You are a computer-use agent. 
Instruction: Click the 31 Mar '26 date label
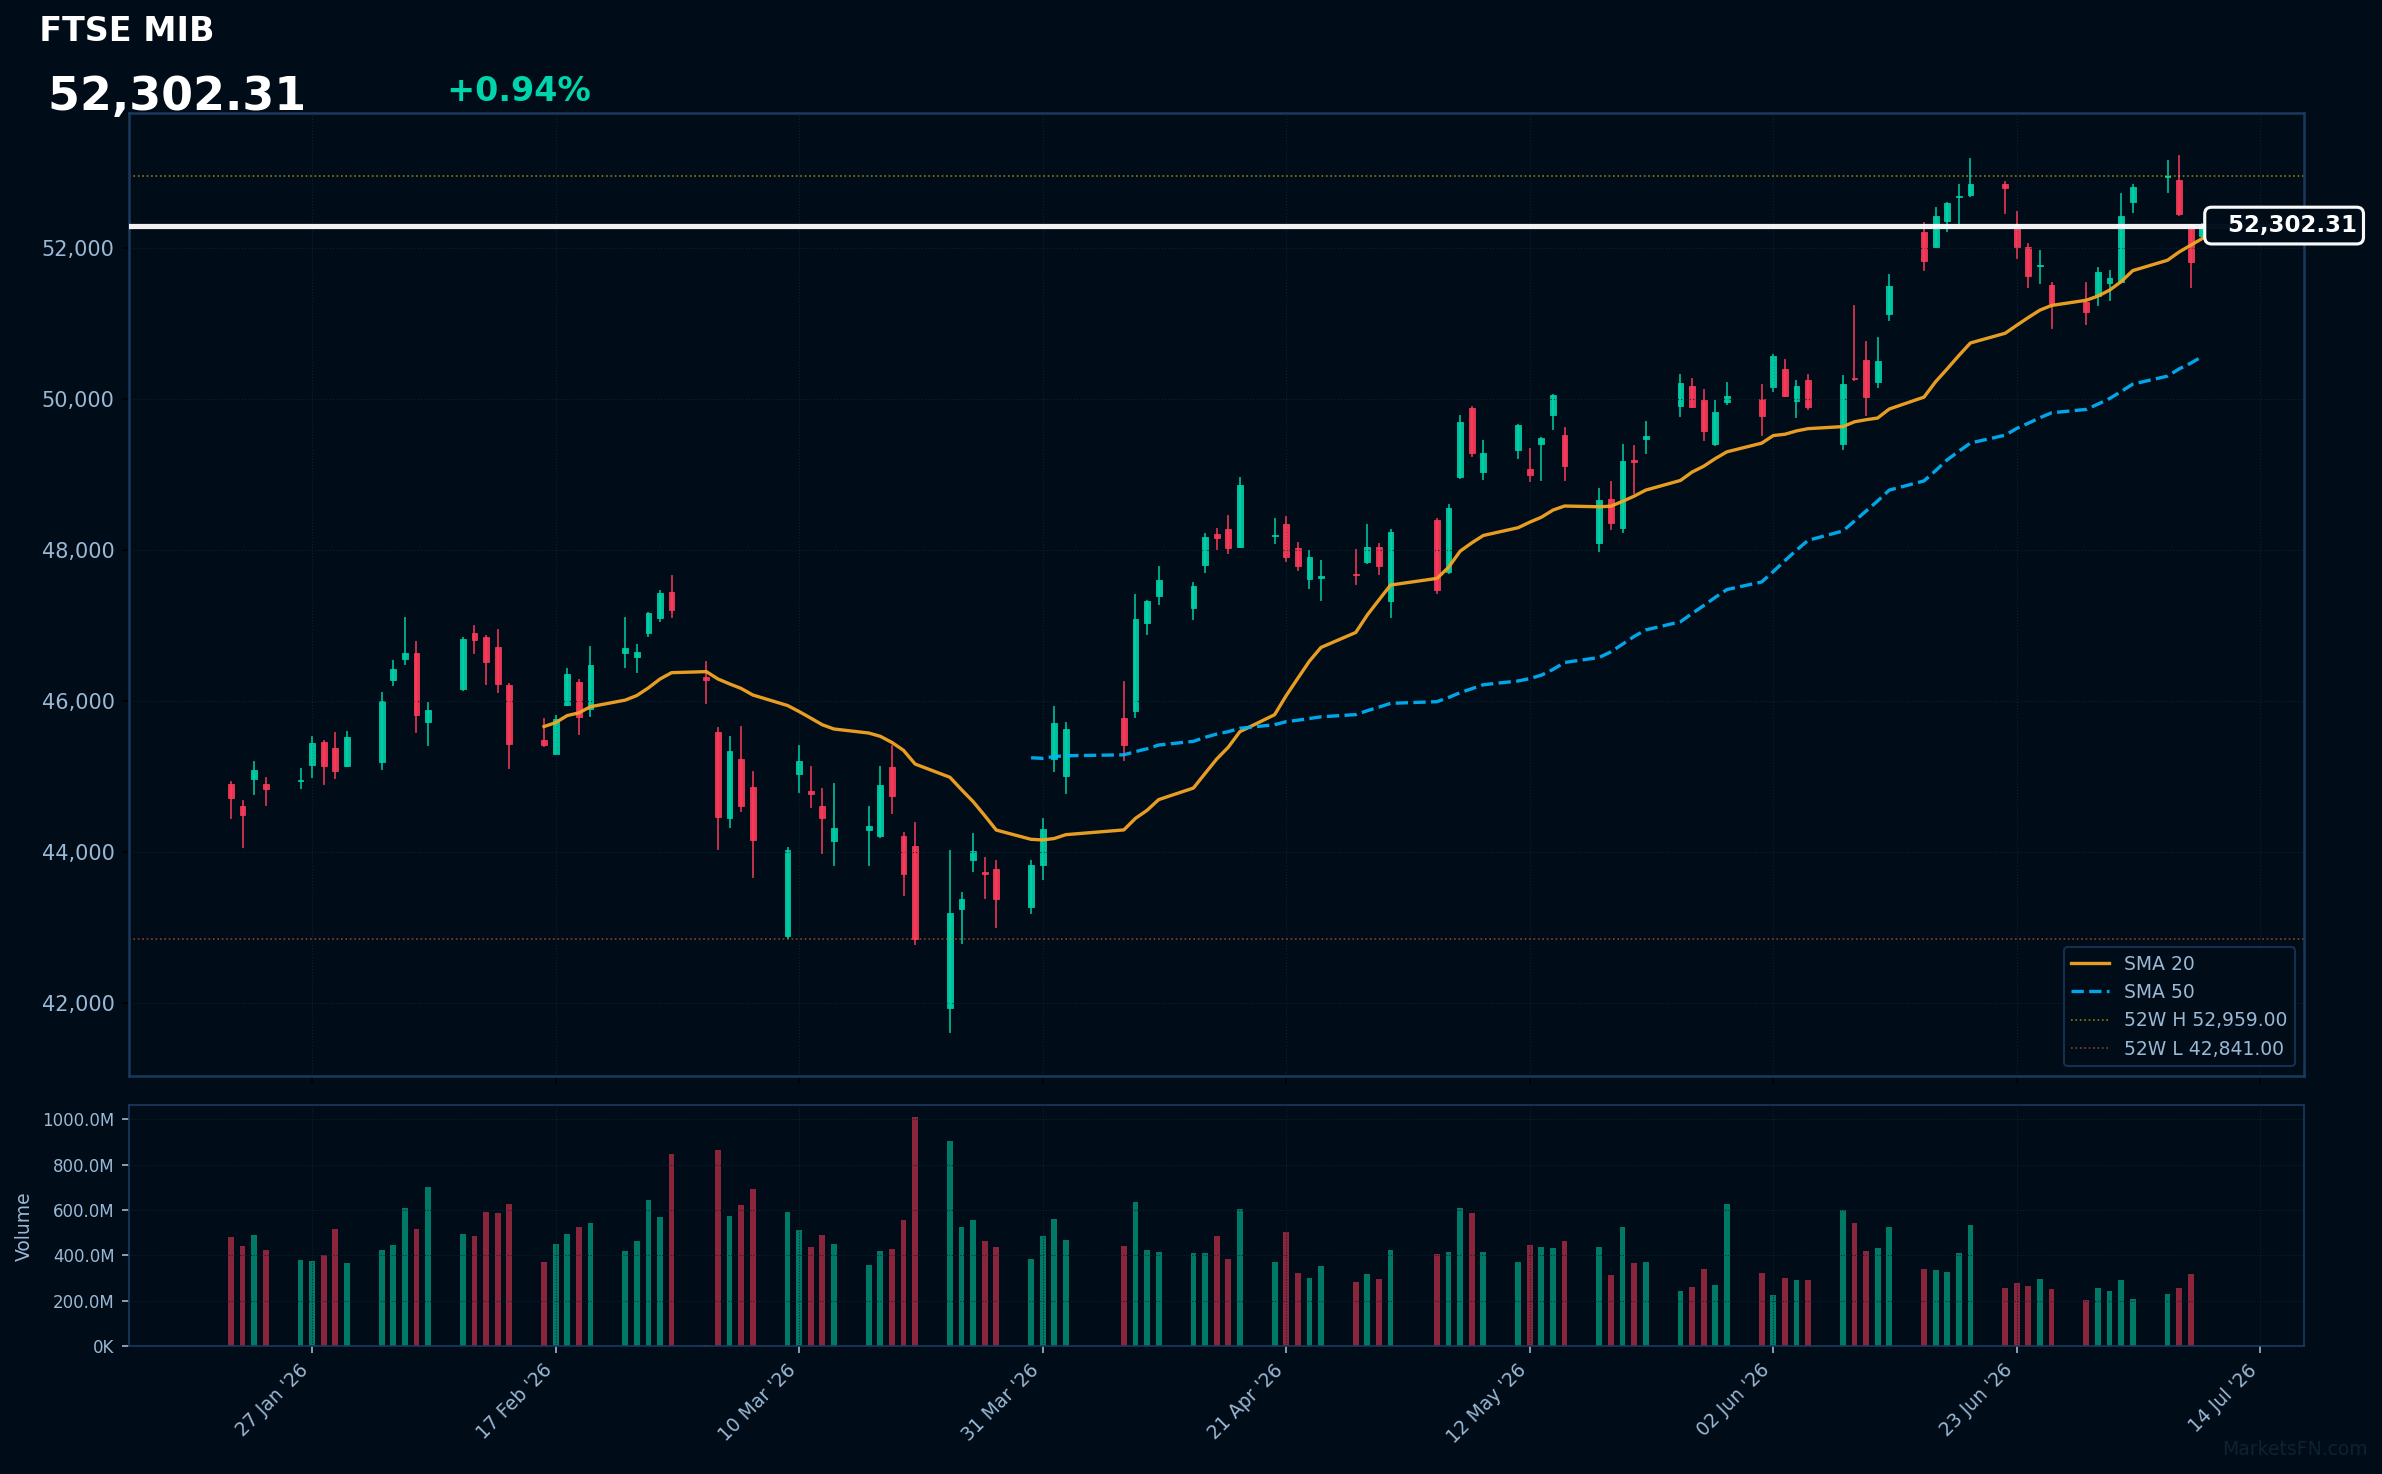pos(1000,1401)
